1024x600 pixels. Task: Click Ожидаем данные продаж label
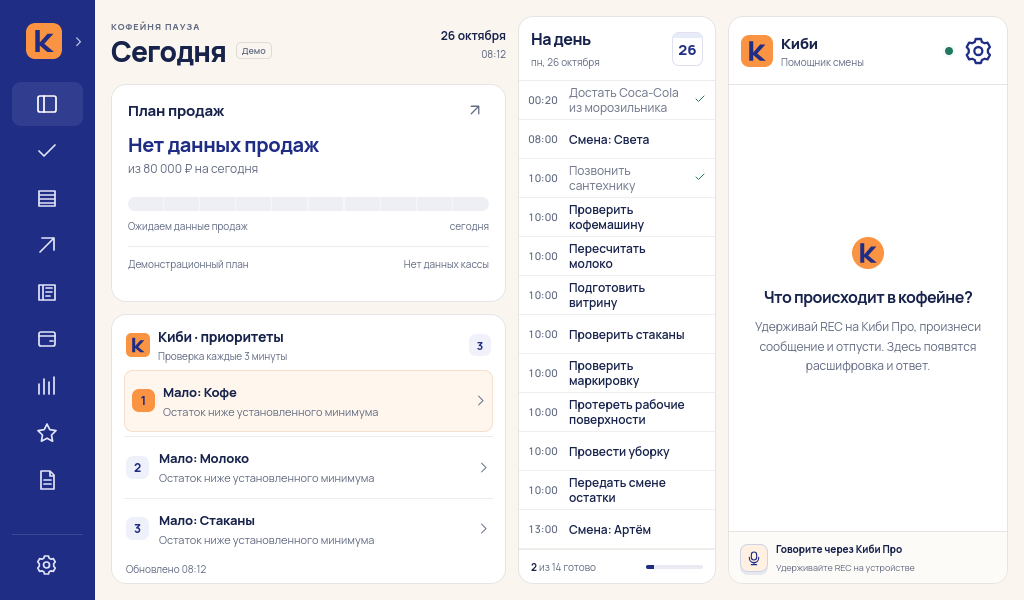pyautogui.click(x=187, y=227)
